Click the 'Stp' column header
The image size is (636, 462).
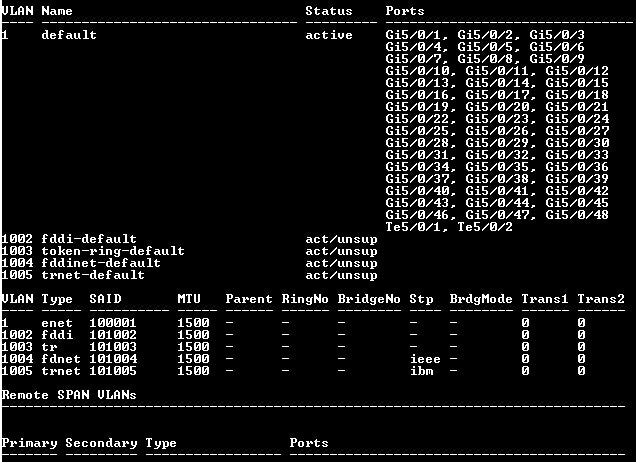421,300
